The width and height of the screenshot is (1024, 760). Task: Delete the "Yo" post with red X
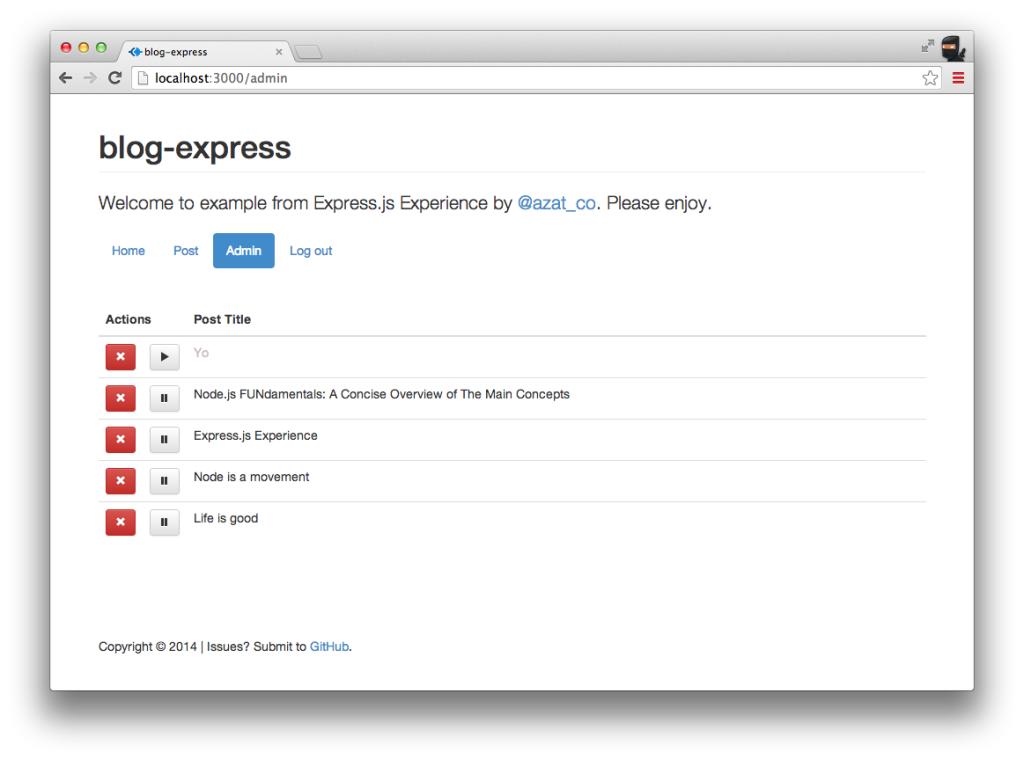[119, 357]
